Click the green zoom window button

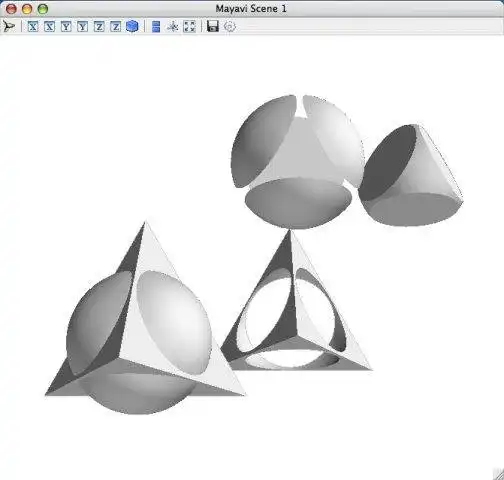coord(43,9)
